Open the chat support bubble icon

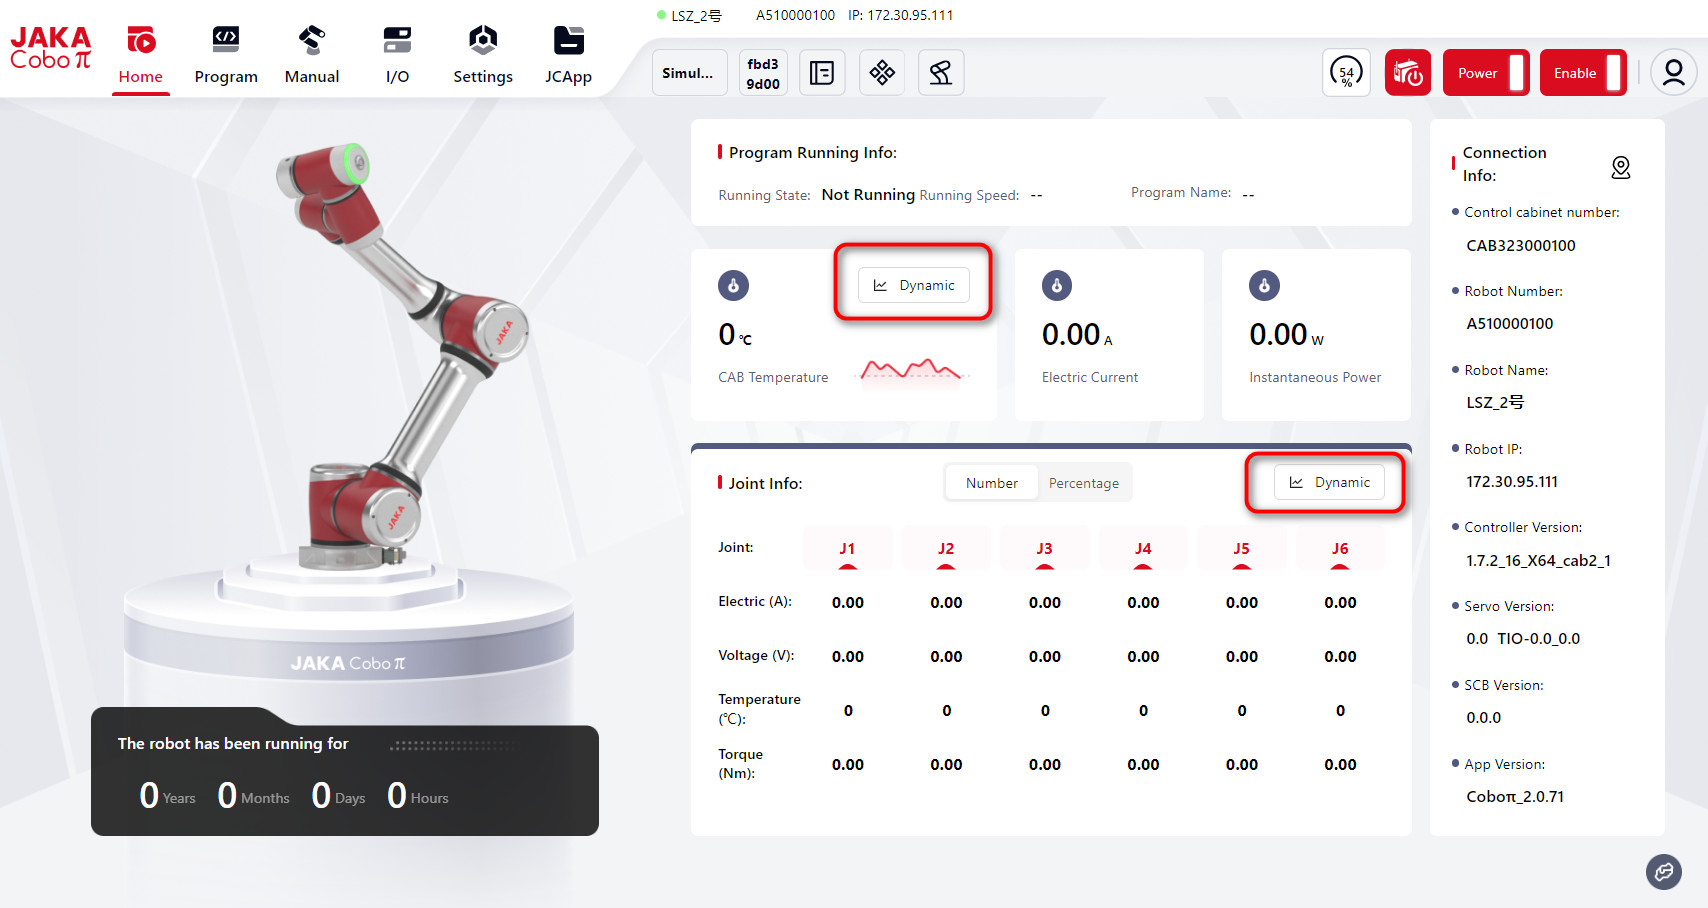[x=1663, y=872]
